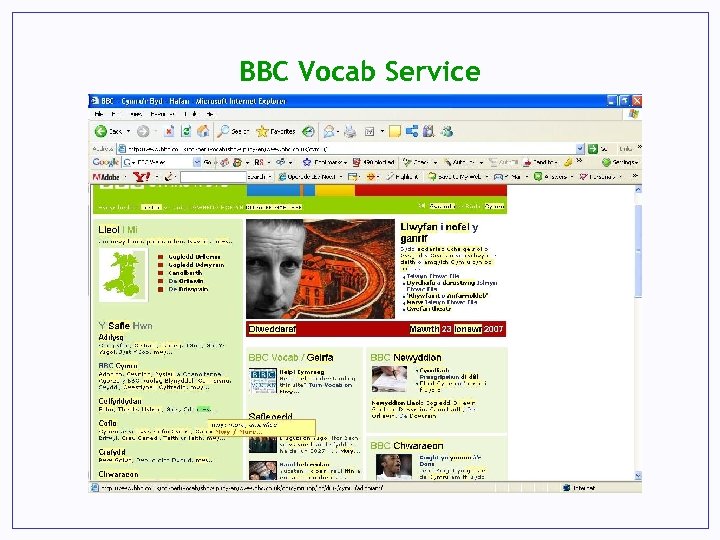Click the Crefydd link in the sidebar

(112, 452)
